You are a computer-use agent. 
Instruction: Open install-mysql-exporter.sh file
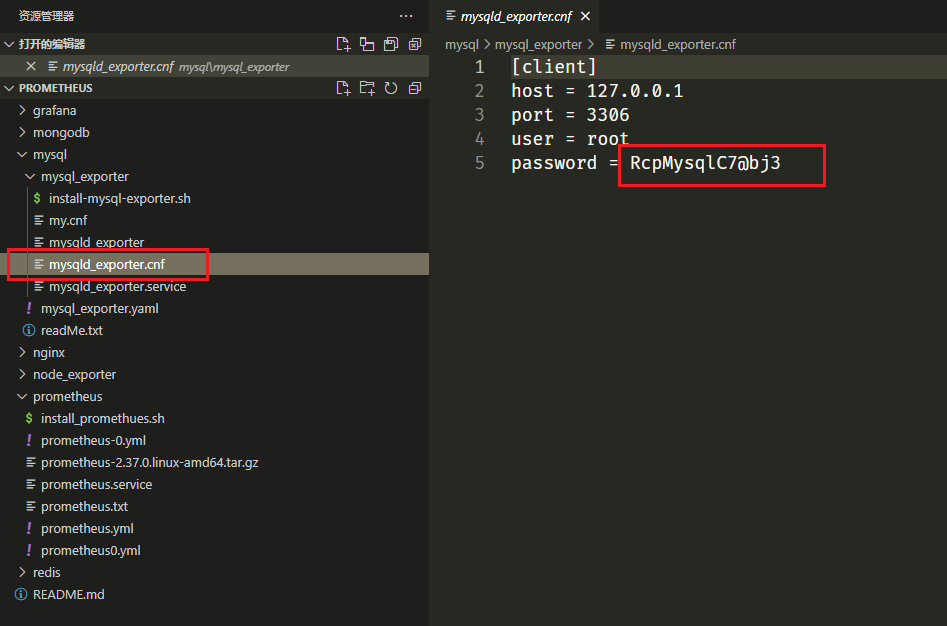pos(119,198)
